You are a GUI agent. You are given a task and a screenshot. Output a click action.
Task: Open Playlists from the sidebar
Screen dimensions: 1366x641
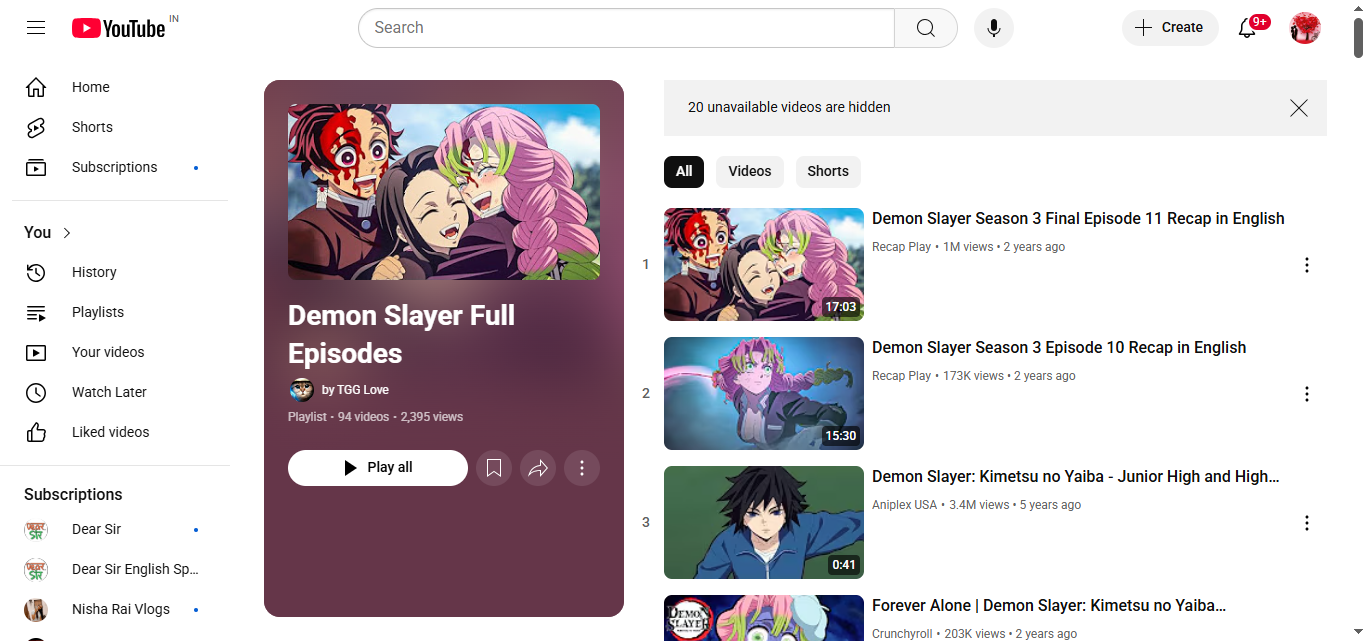point(120,312)
